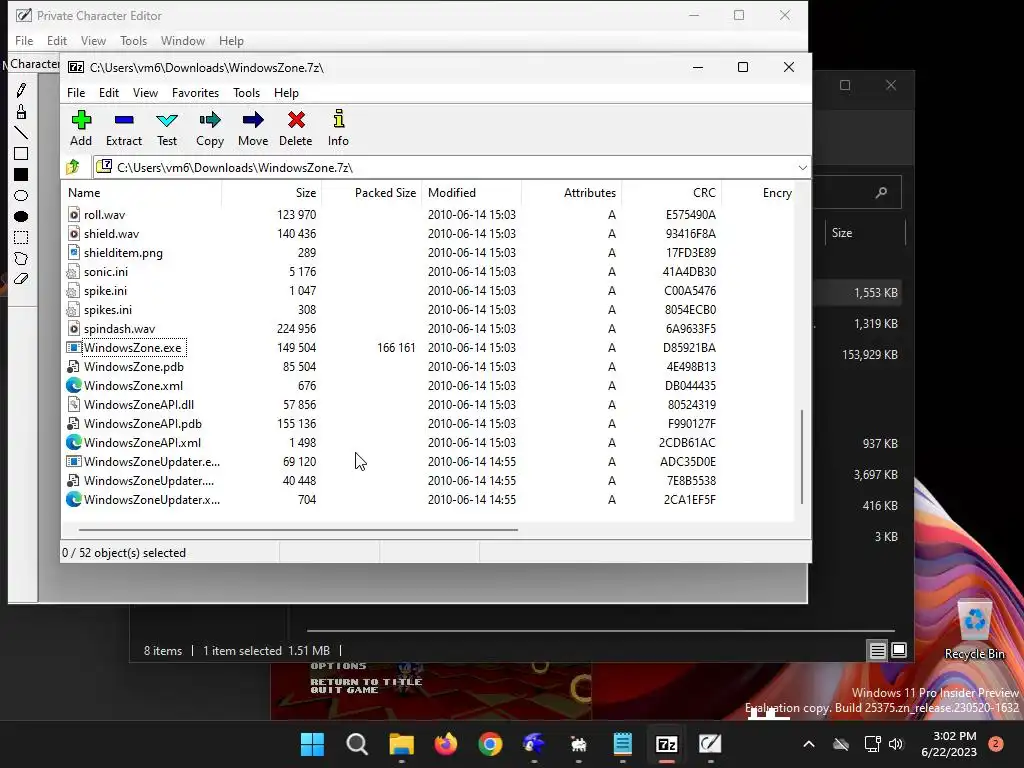Select the Pencil tool in Character Editor

click(x=21, y=90)
